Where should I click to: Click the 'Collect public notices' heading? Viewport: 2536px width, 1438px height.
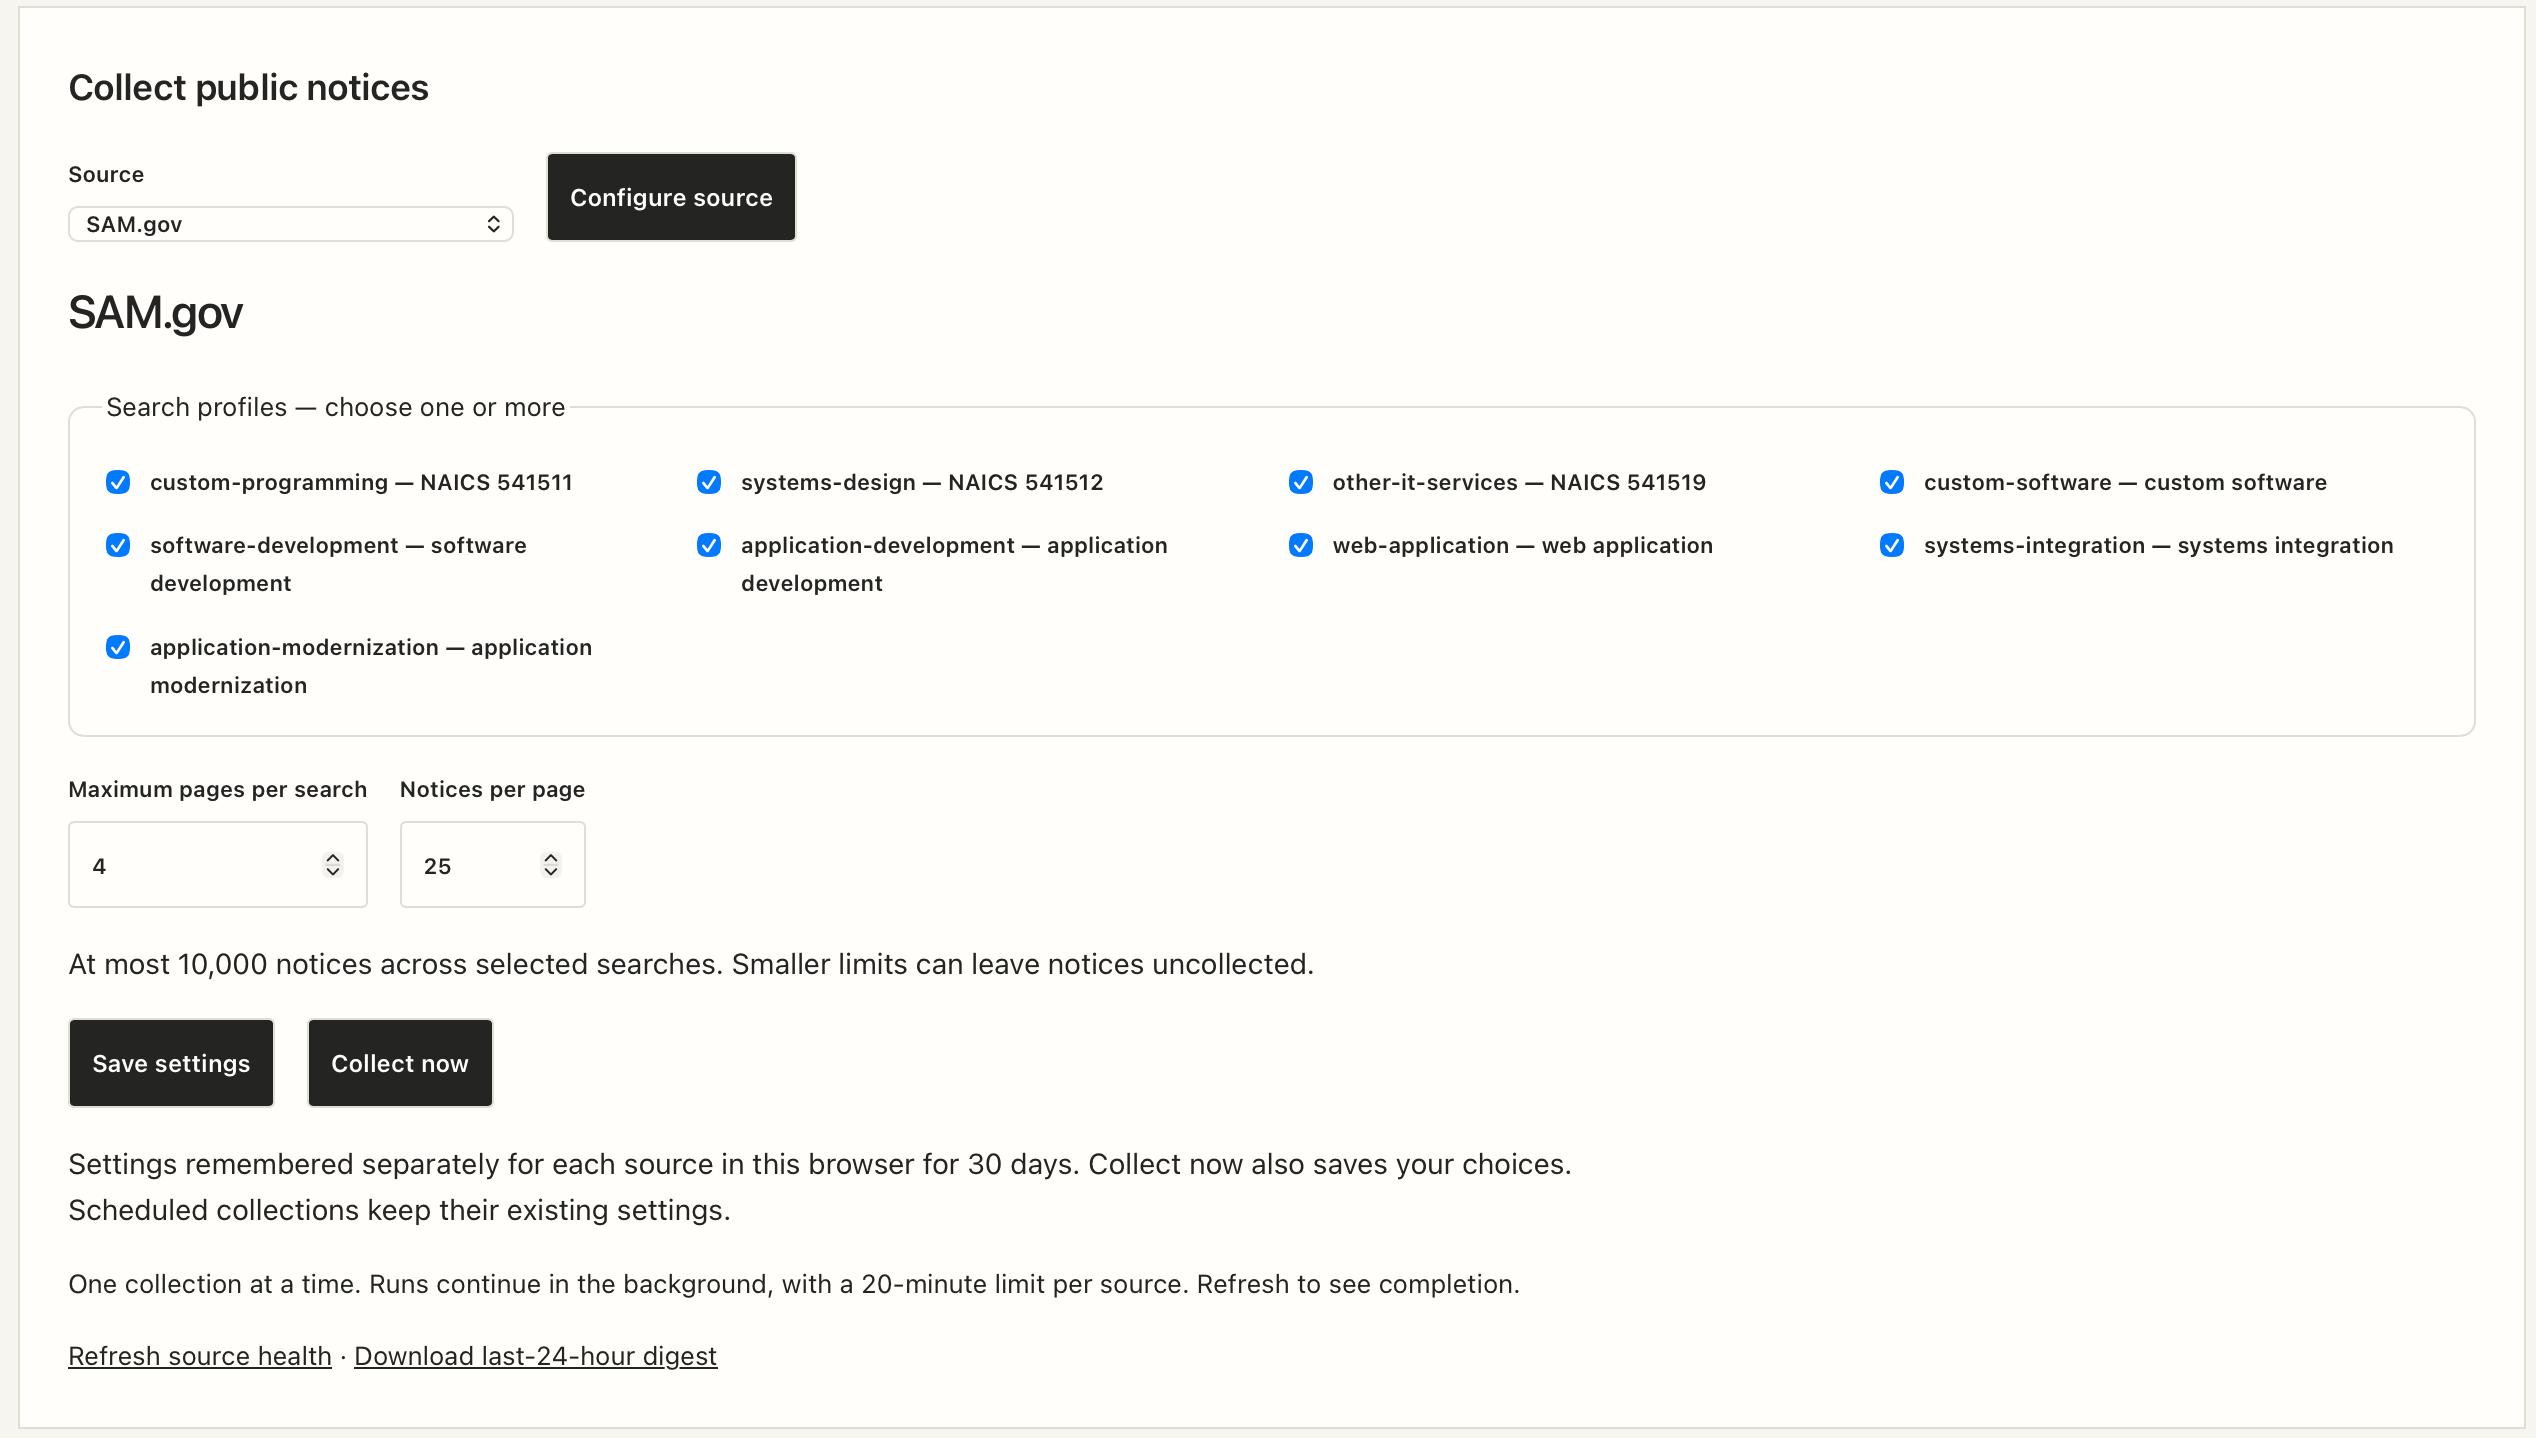248,88
